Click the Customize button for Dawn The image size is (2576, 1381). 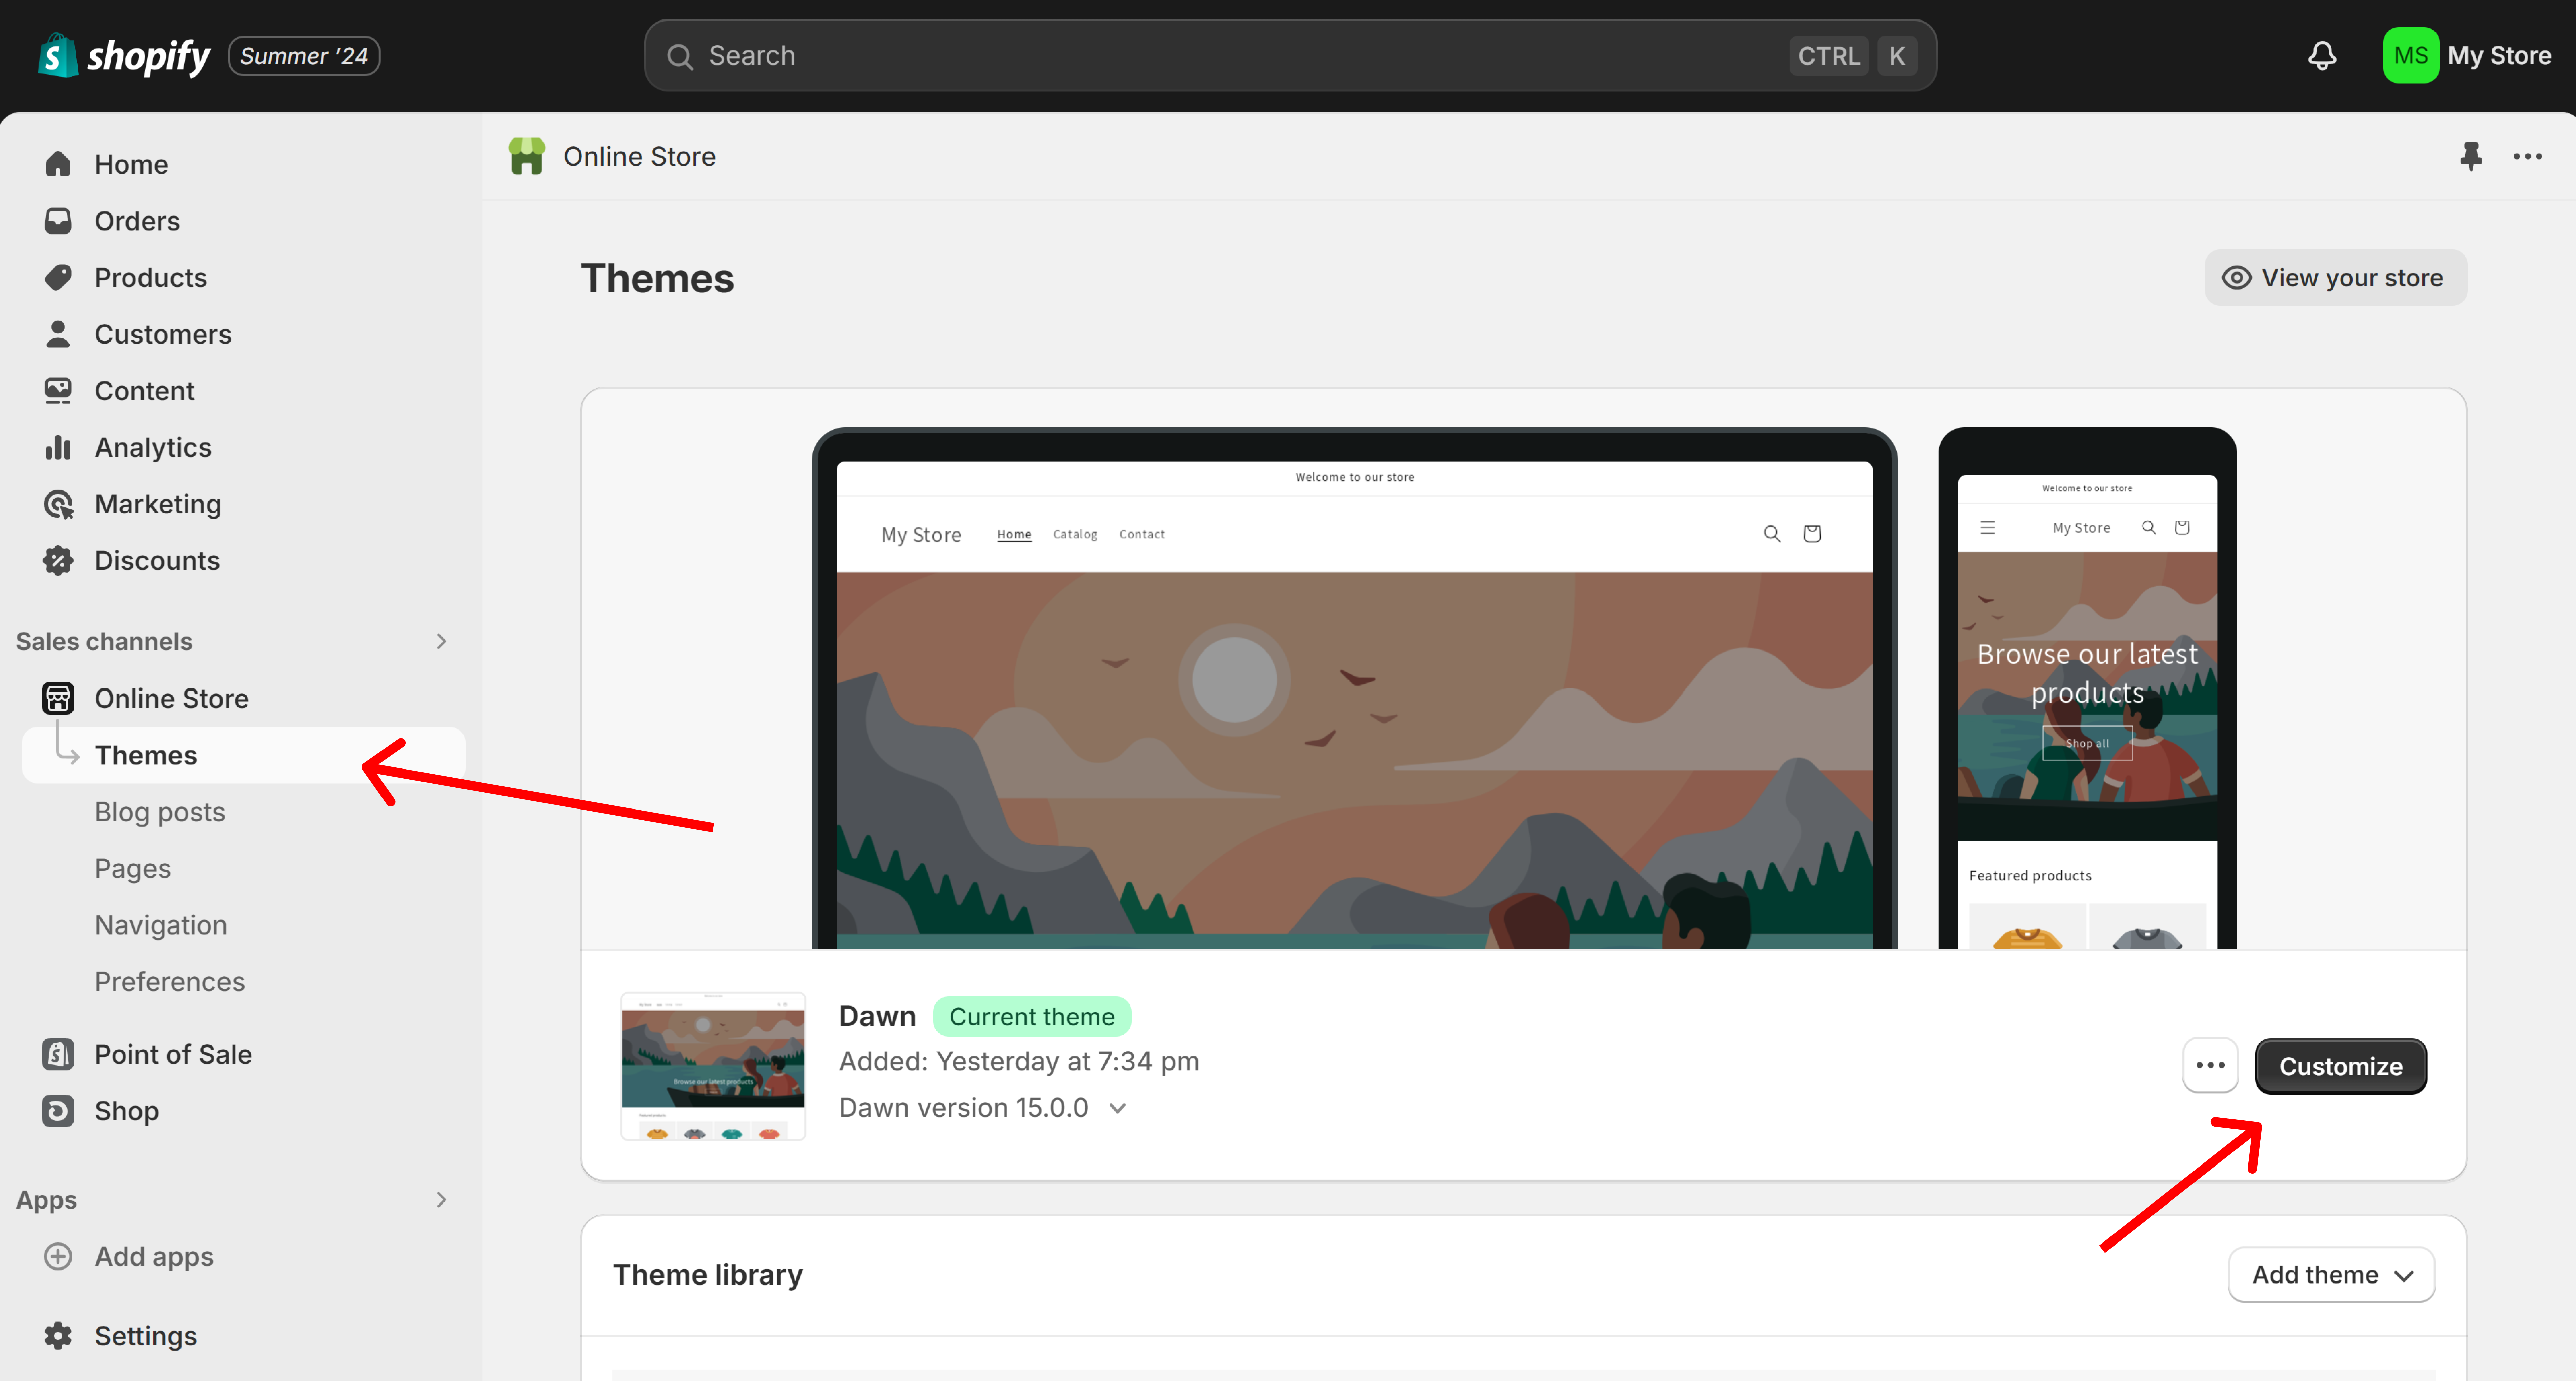[x=2340, y=1066]
